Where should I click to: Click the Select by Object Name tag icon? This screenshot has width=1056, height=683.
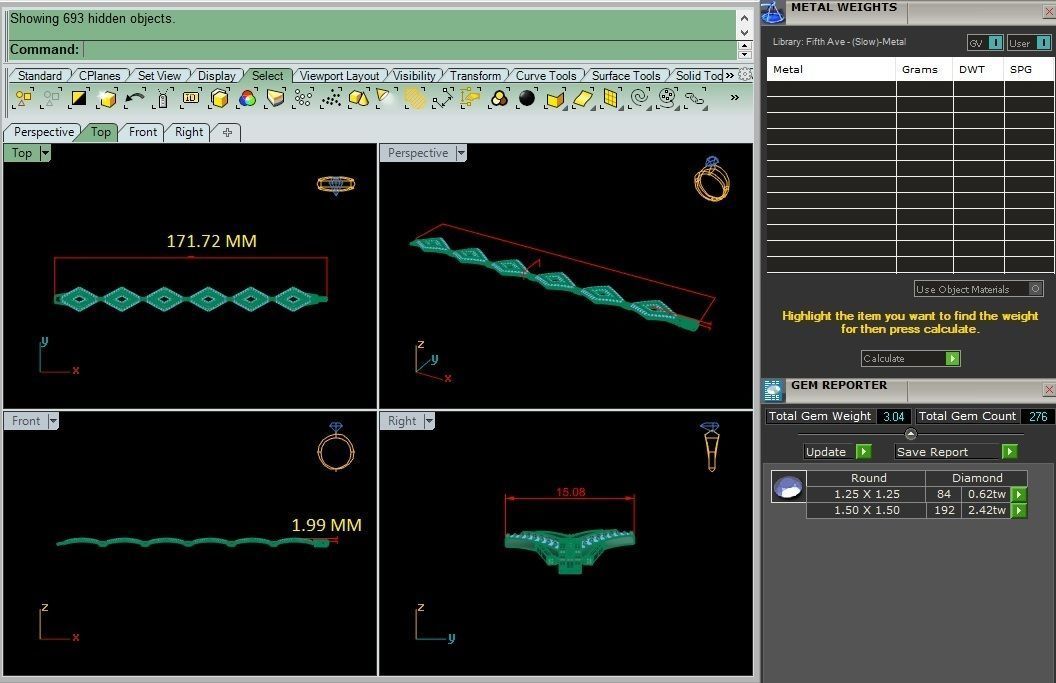coord(163,99)
